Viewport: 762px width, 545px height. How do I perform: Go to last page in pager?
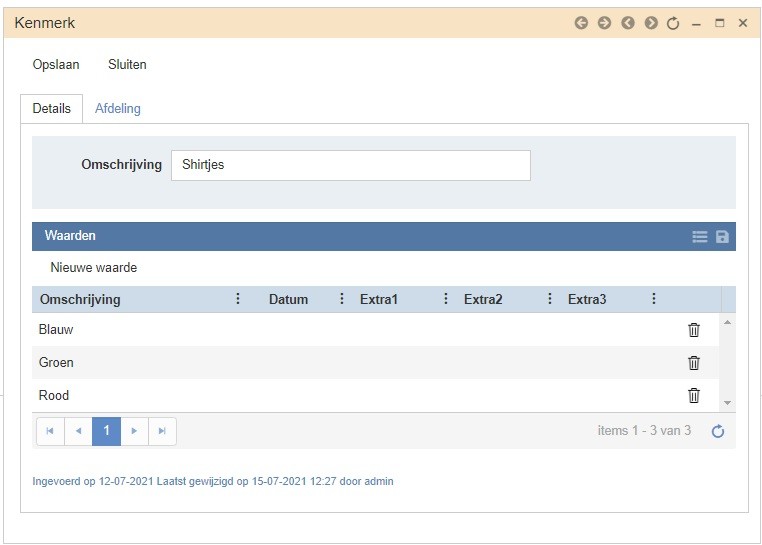162,431
